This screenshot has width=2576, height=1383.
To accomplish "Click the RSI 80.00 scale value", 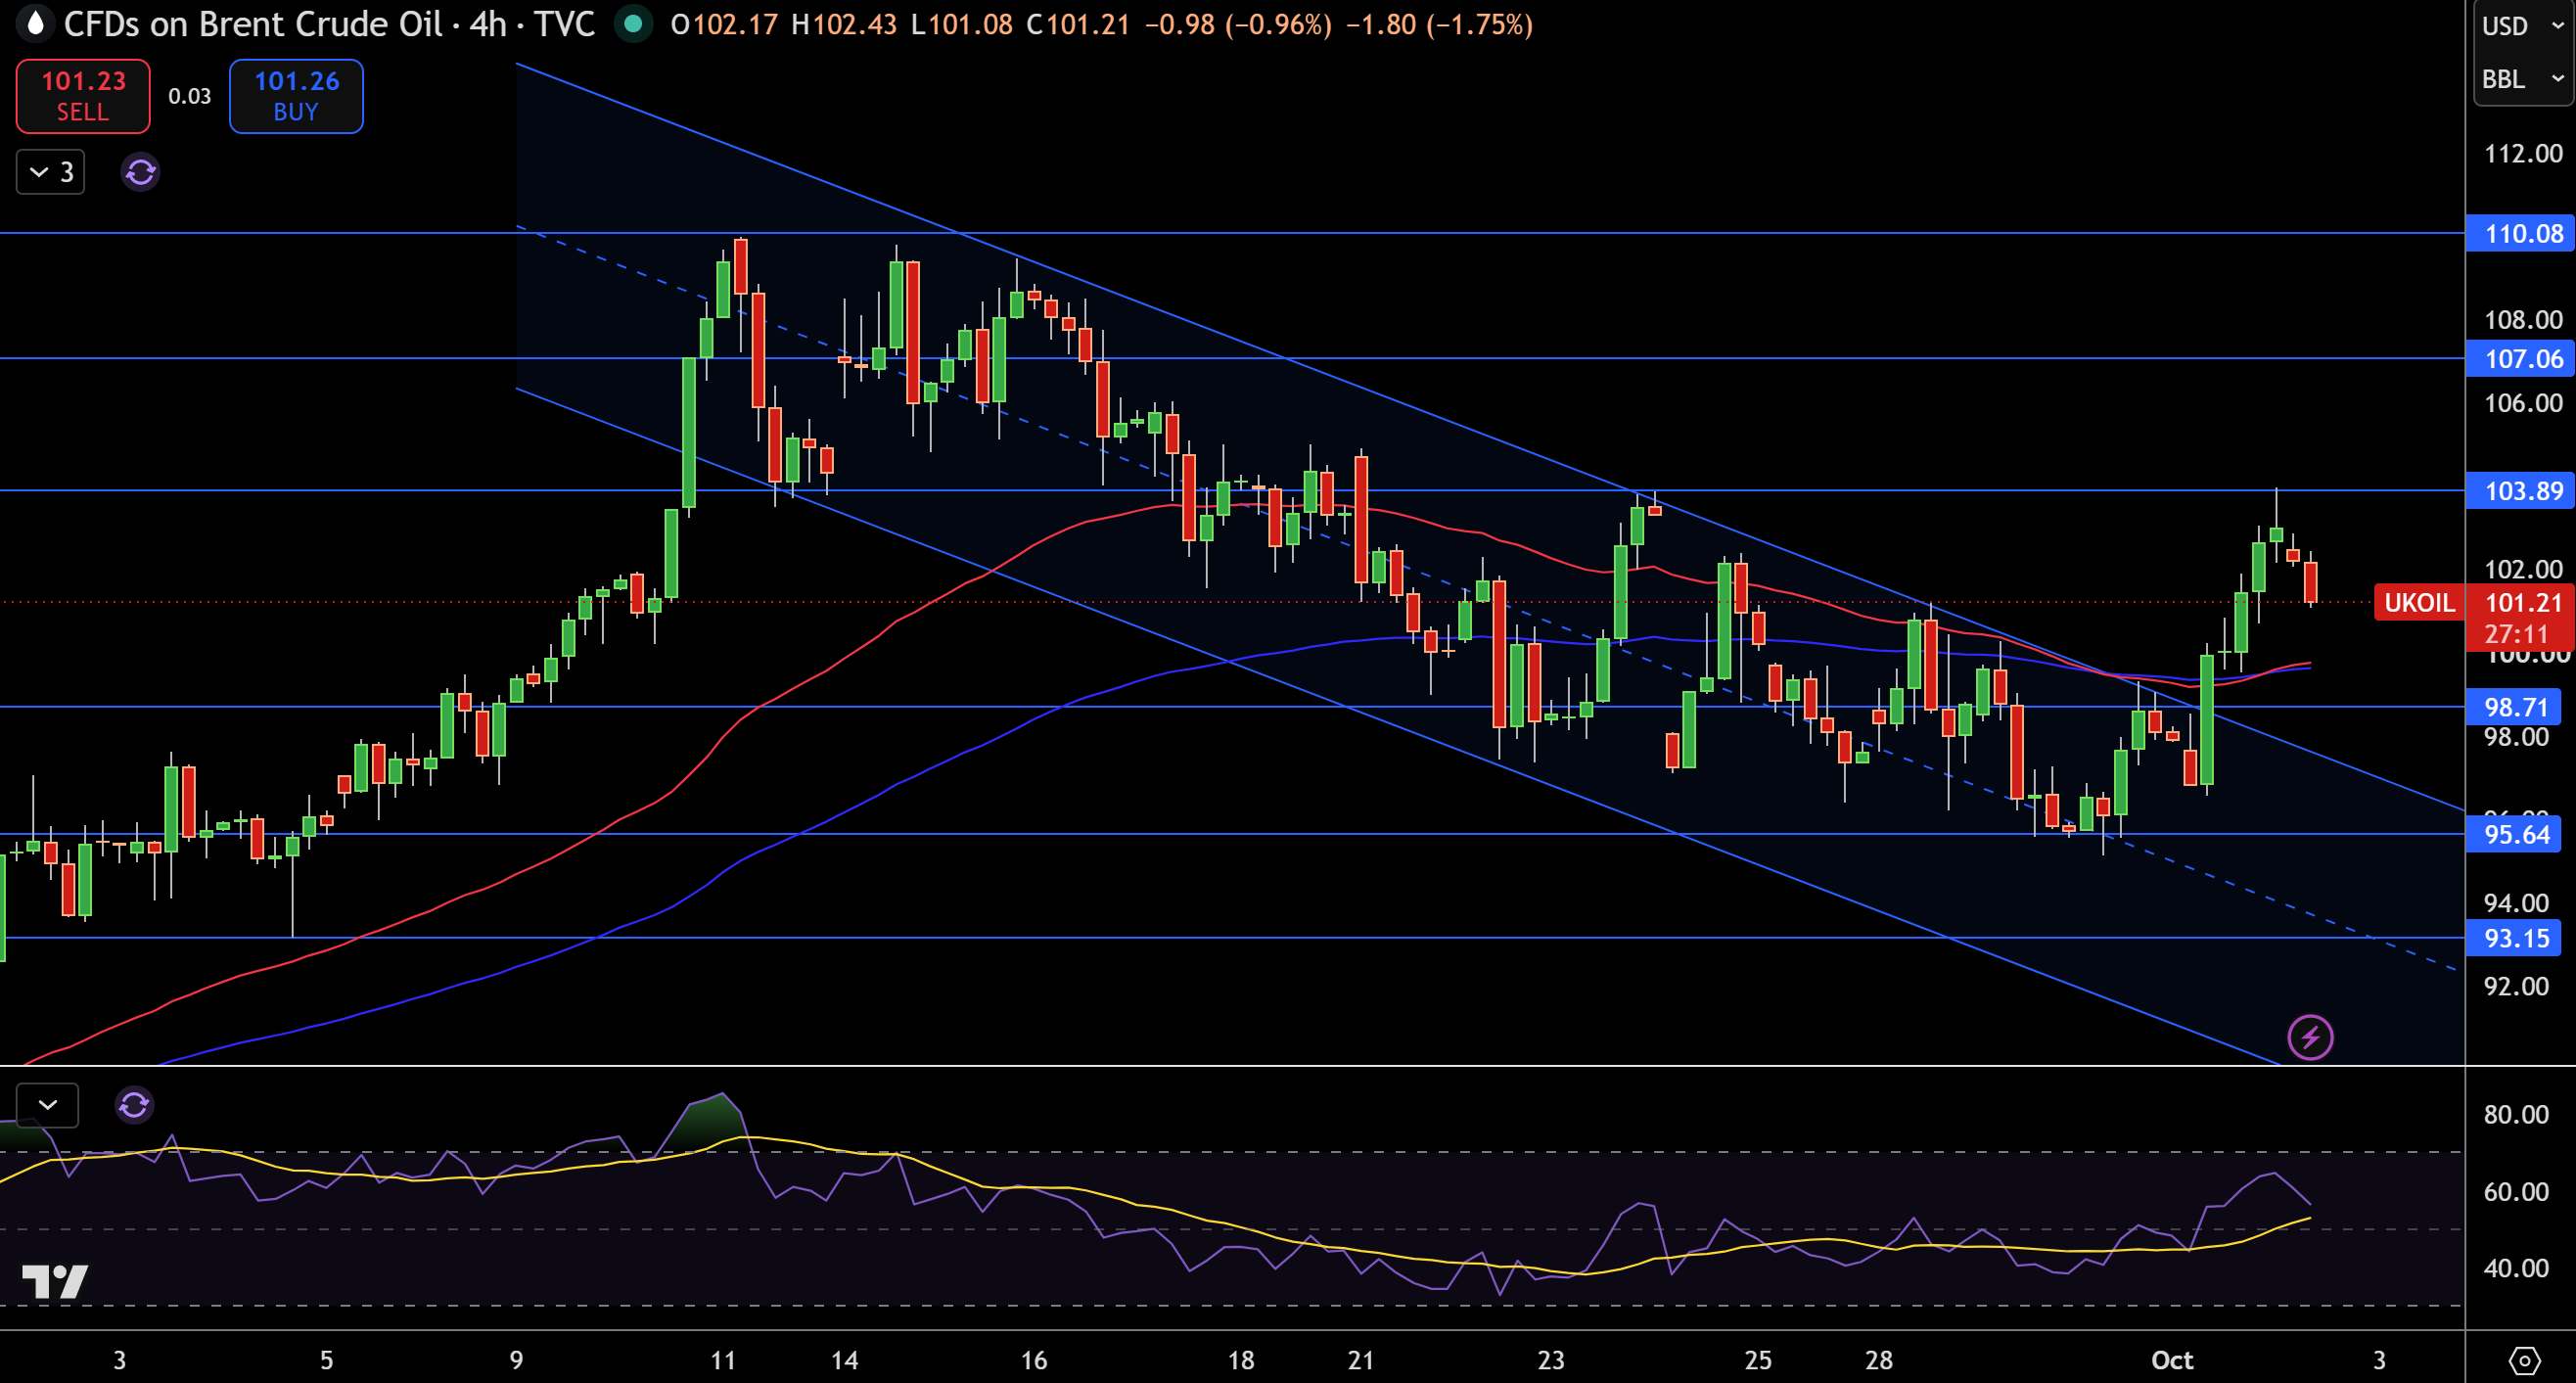I will 2516,1114.
